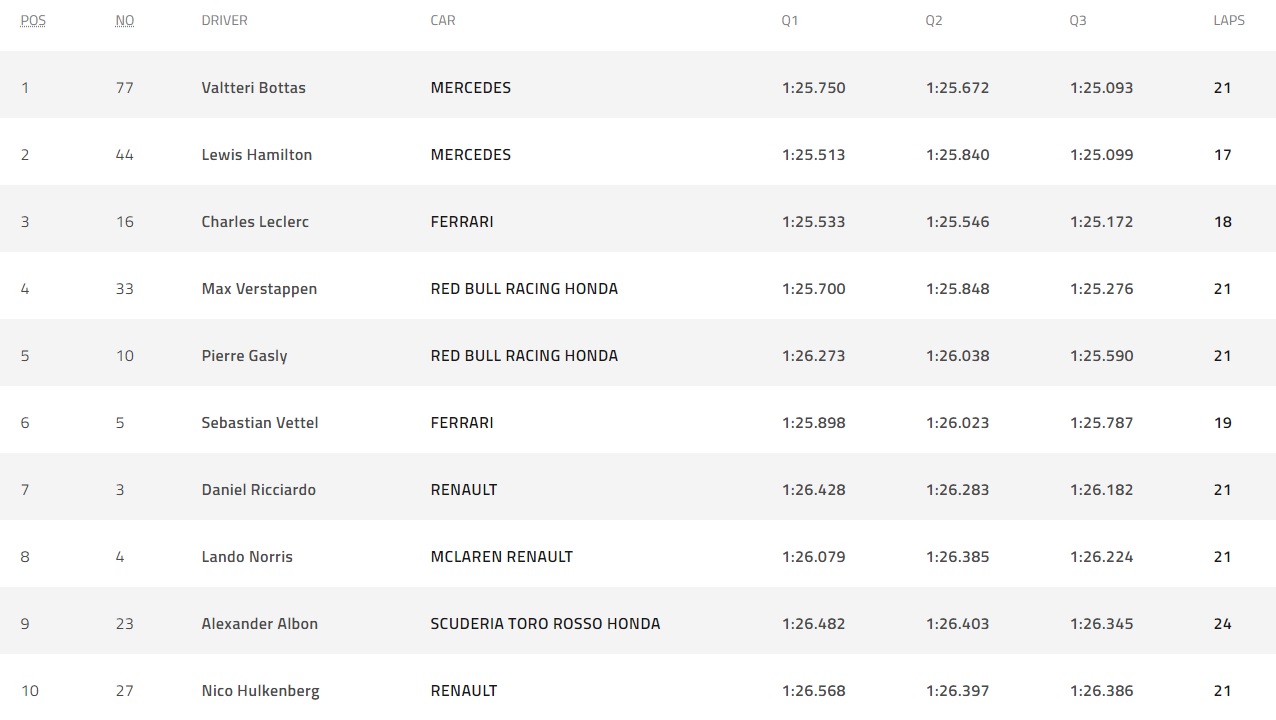This screenshot has width=1276, height=720.
Task: Click Daniel Ricciardo's name
Action: coord(258,489)
